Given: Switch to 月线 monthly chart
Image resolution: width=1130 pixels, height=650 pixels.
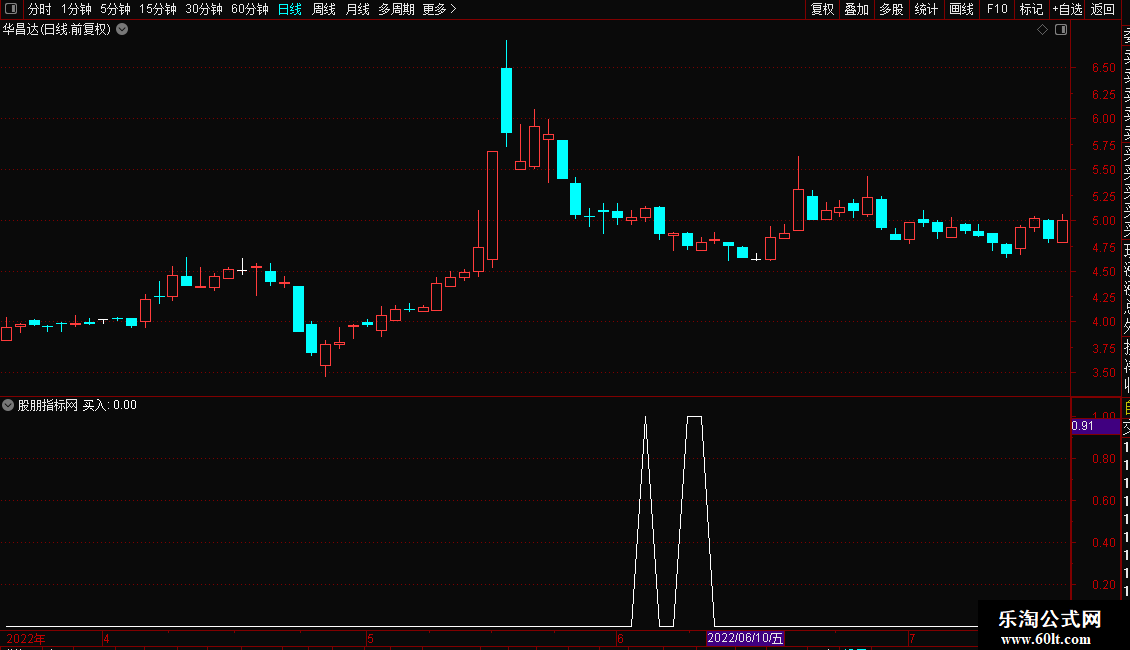Looking at the screenshot, I should point(357,9).
